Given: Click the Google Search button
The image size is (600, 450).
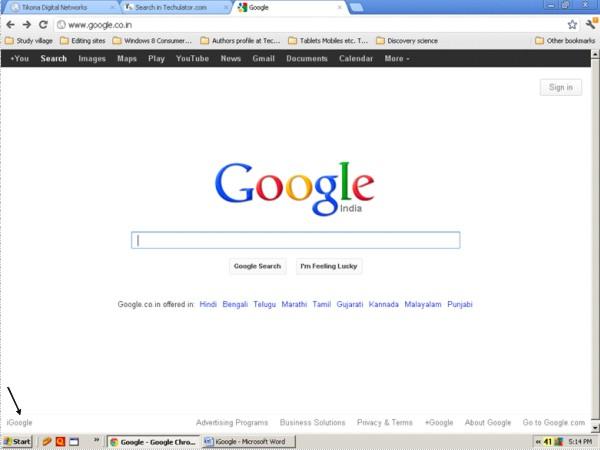Looking at the screenshot, I should point(257,266).
